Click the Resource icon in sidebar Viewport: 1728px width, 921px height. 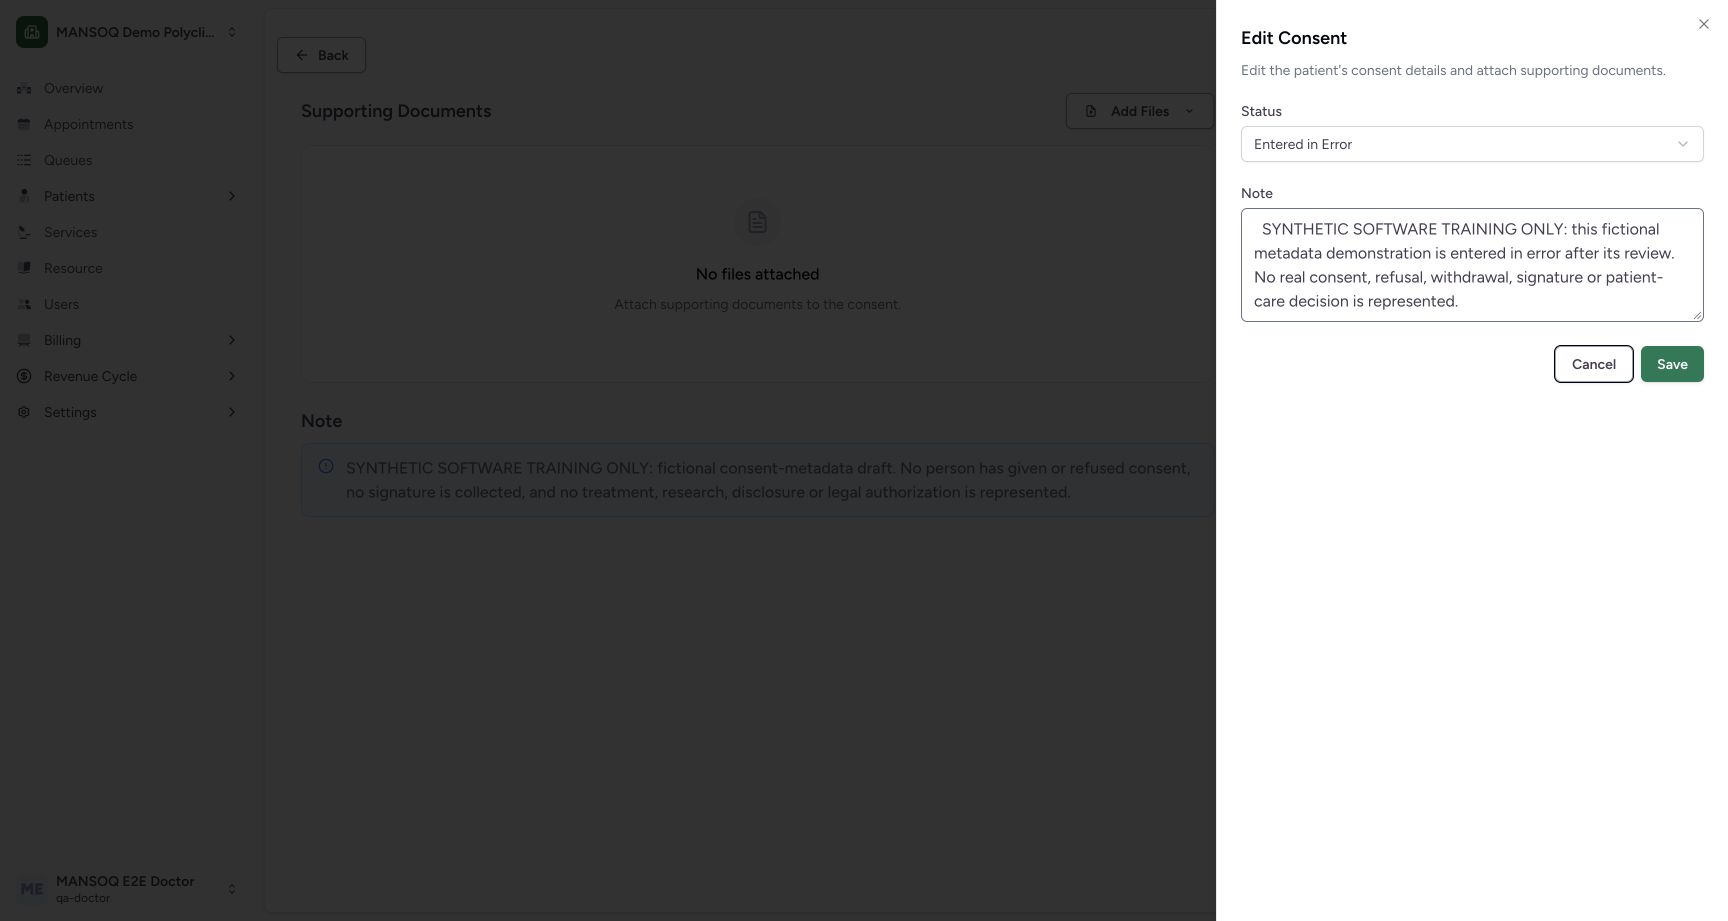point(24,268)
